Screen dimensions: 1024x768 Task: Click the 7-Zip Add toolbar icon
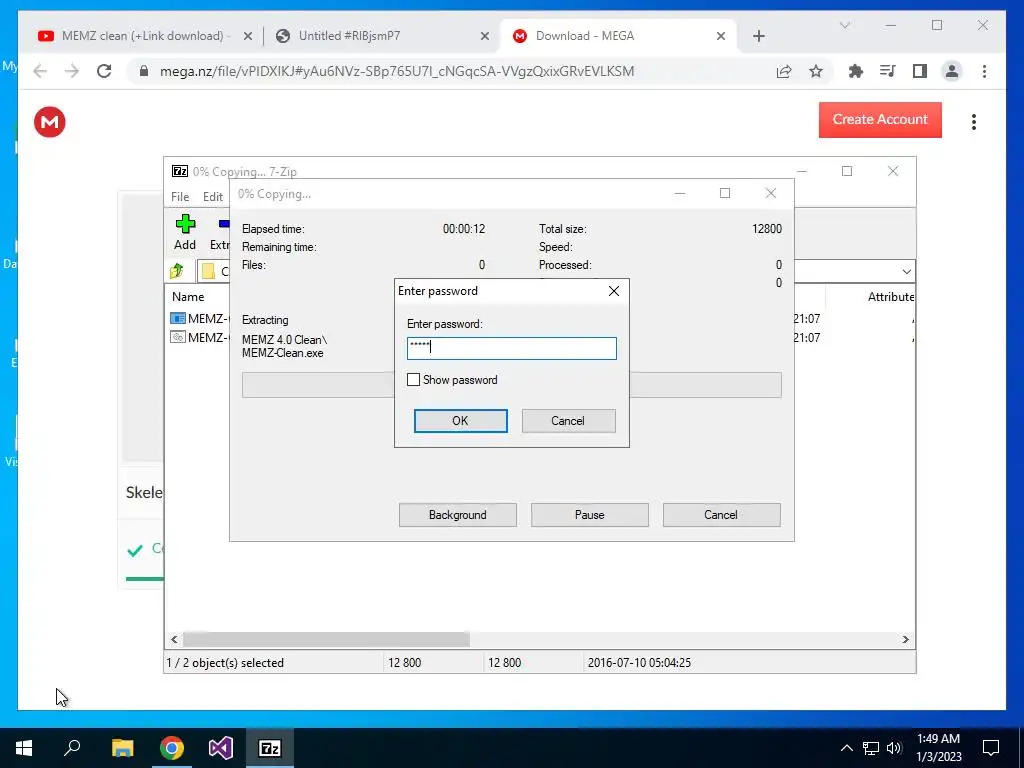tap(185, 232)
